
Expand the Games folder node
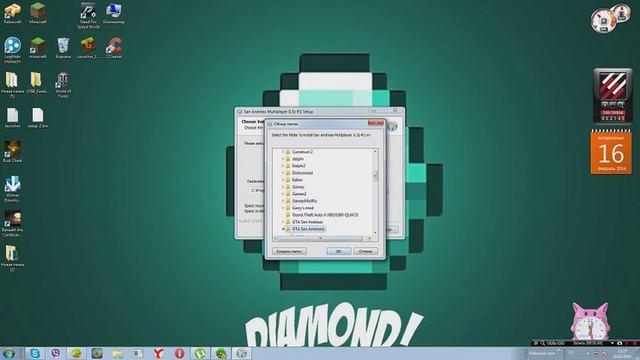pyautogui.click(x=282, y=187)
